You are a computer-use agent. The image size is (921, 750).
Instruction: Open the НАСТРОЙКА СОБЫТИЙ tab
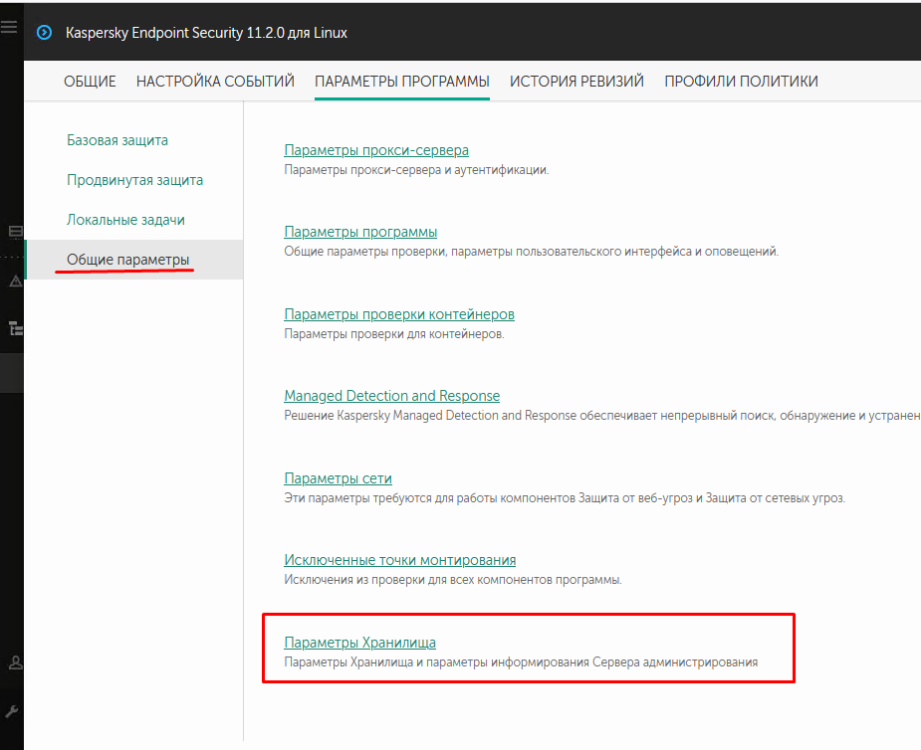(x=216, y=81)
